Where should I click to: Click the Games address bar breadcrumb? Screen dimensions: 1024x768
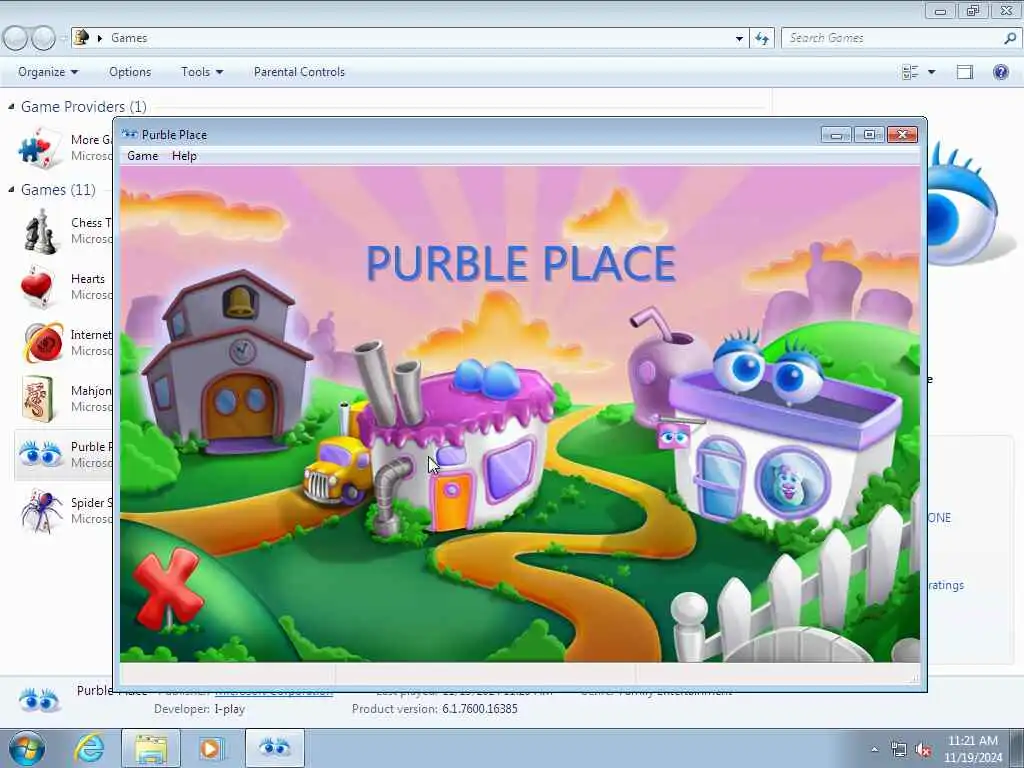(x=129, y=38)
